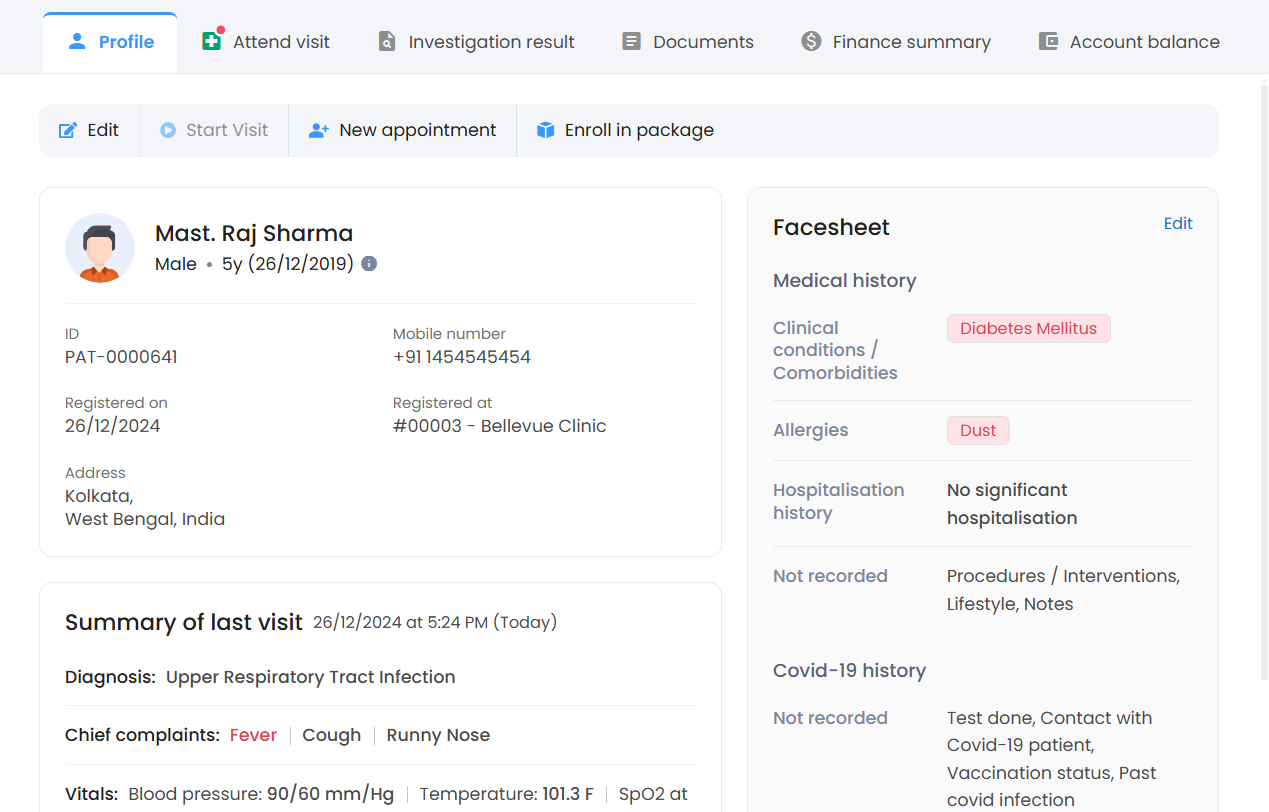Edit the Facesheet via Edit link

pos(1177,224)
